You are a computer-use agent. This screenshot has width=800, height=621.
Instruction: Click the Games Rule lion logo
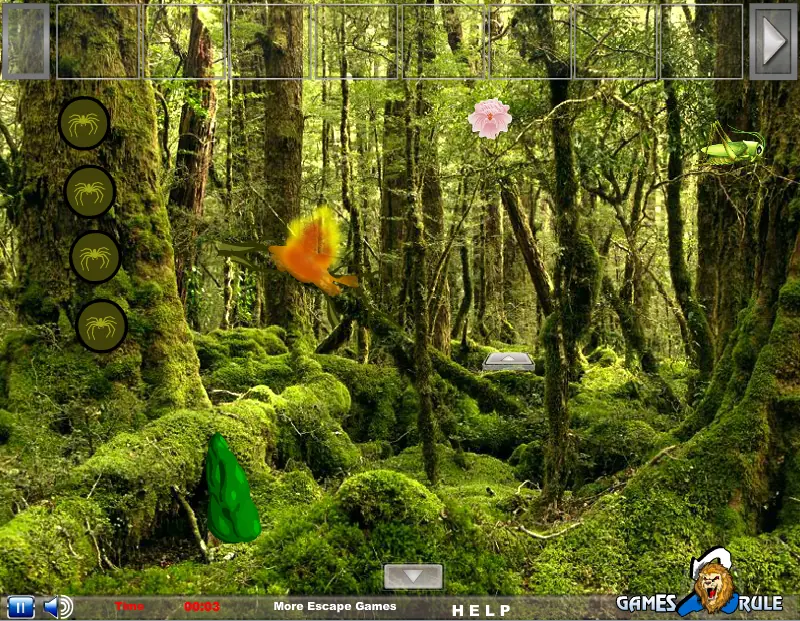tap(700, 582)
